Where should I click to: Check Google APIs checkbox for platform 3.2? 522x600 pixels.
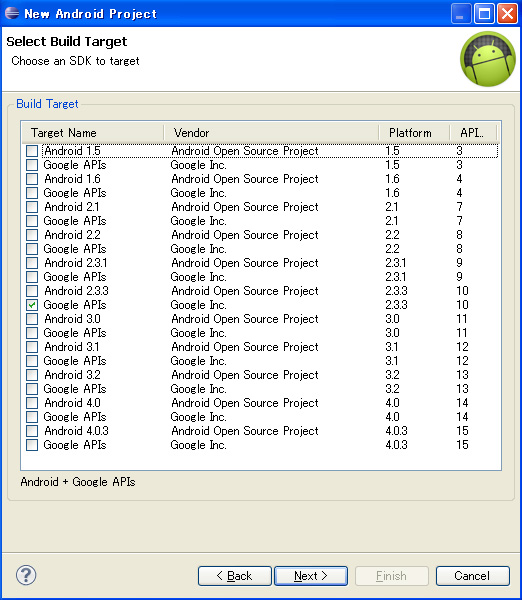32,389
